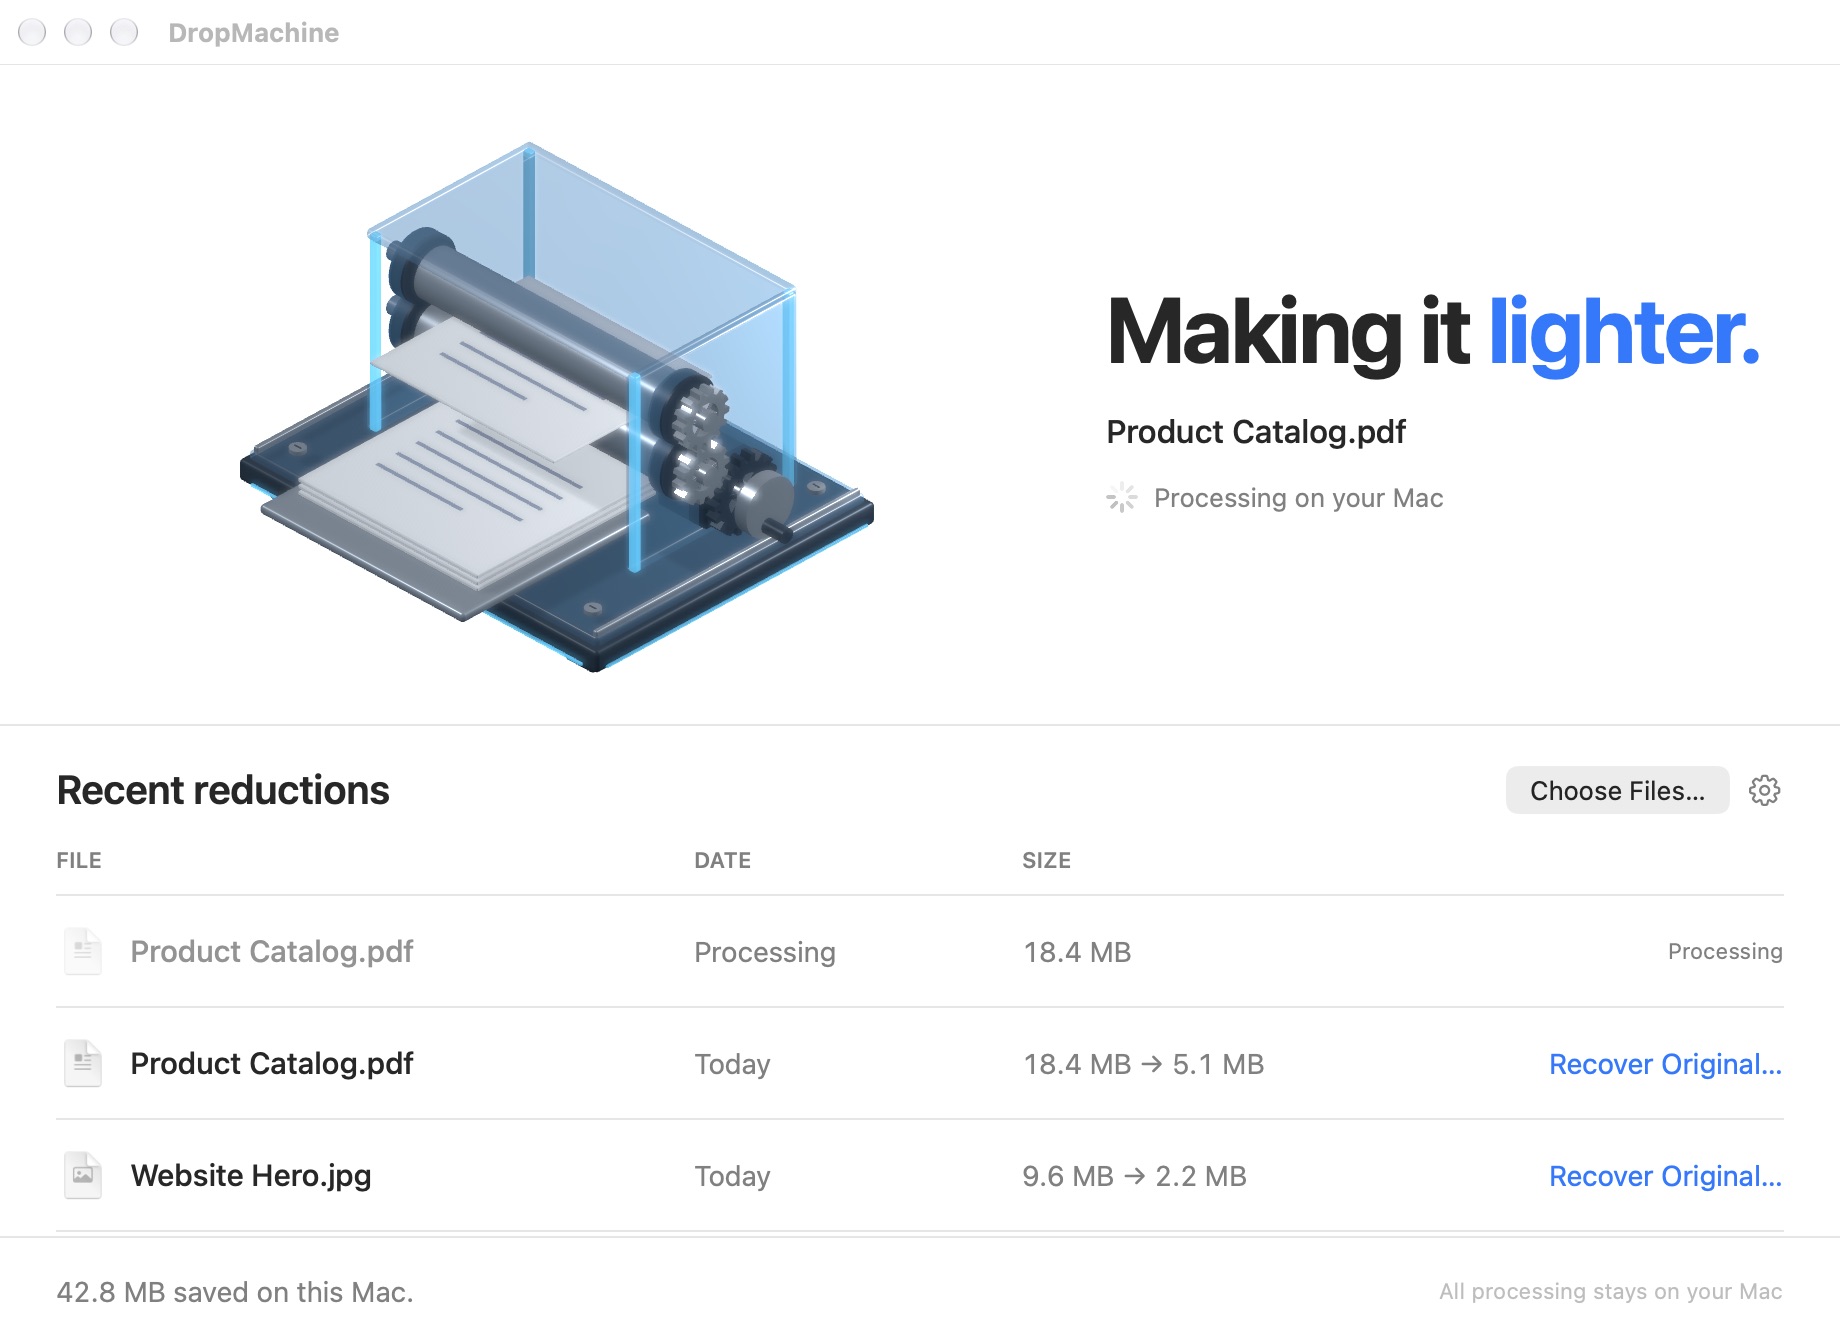
Task: Click the DropMachine window title
Action: pyautogui.click(x=253, y=33)
